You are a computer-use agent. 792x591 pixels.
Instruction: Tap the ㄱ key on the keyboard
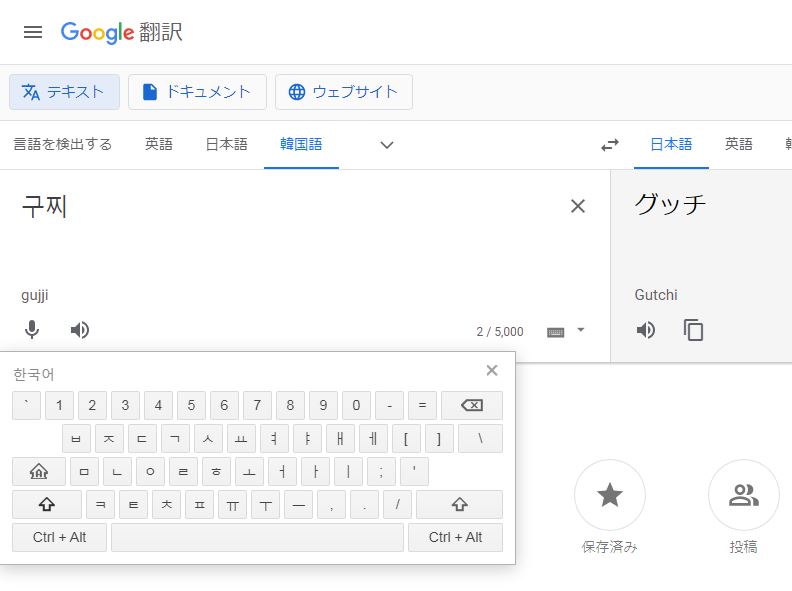175,438
